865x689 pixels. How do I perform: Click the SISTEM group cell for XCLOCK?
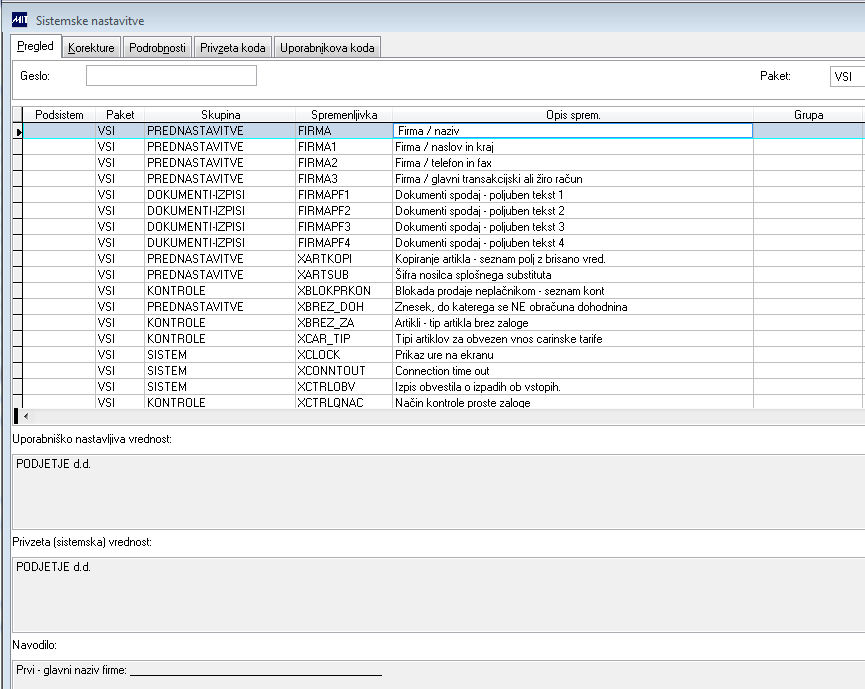coord(220,355)
